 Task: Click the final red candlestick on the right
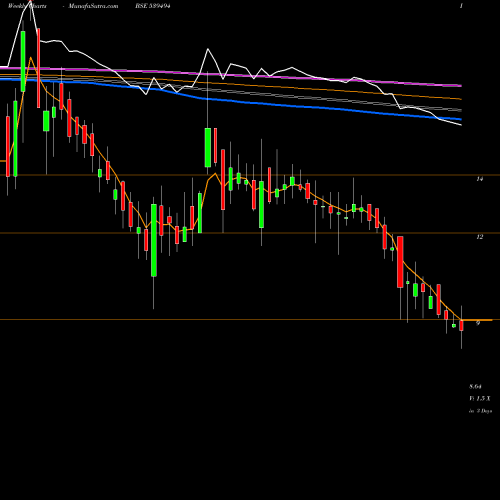point(462,325)
